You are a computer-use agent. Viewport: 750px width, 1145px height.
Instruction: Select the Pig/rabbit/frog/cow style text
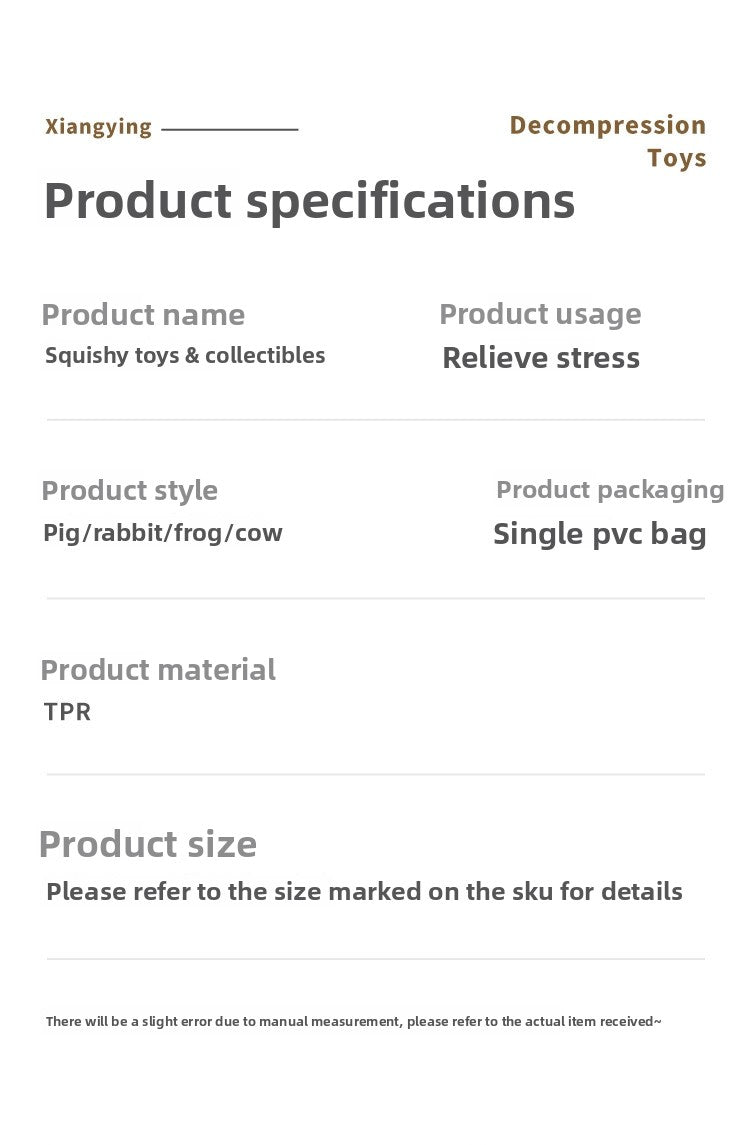click(x=163, y=533)
